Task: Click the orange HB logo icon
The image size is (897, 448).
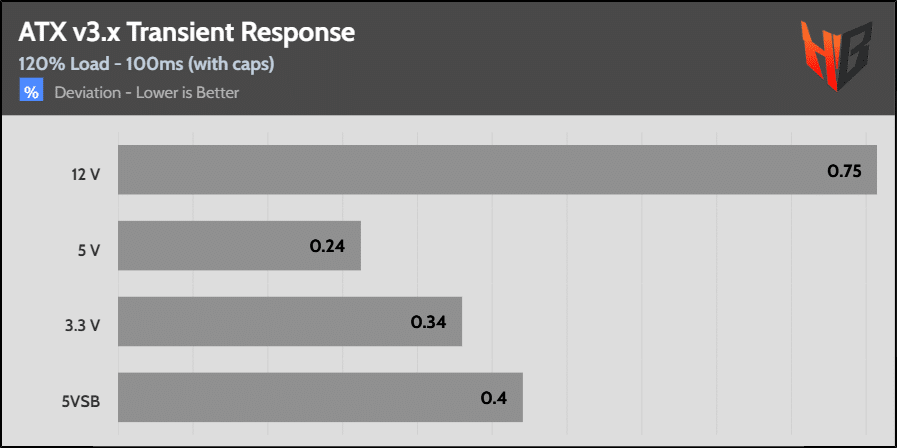Action: (836, 55)
